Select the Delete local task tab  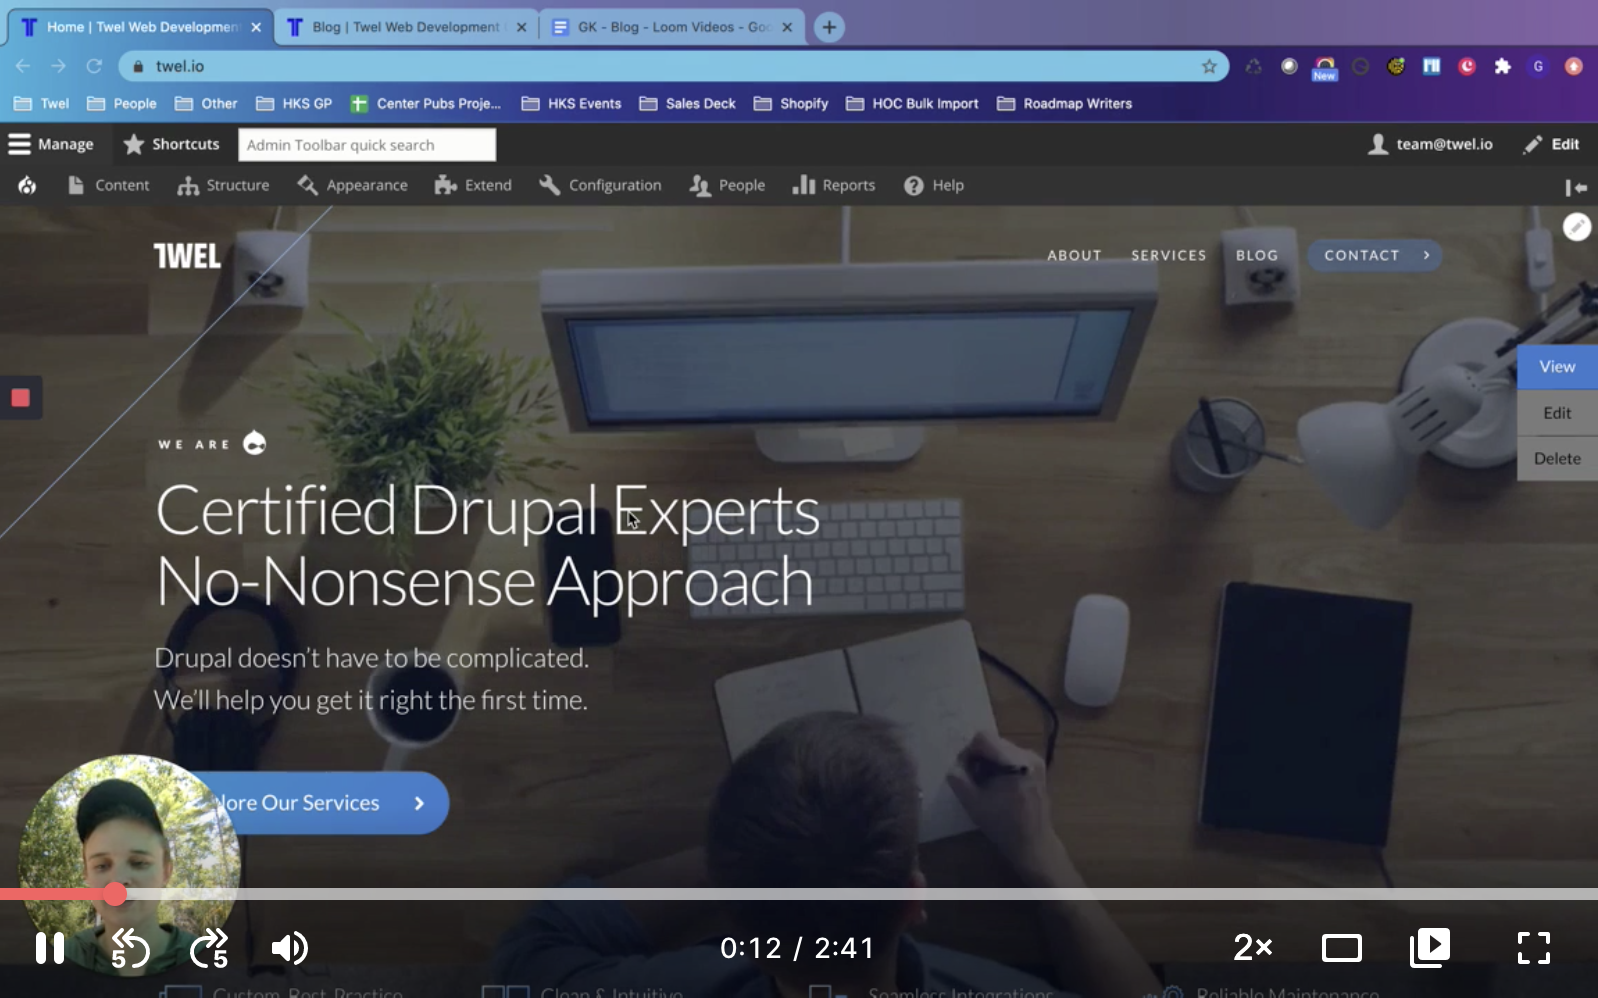click(1557, 459)
